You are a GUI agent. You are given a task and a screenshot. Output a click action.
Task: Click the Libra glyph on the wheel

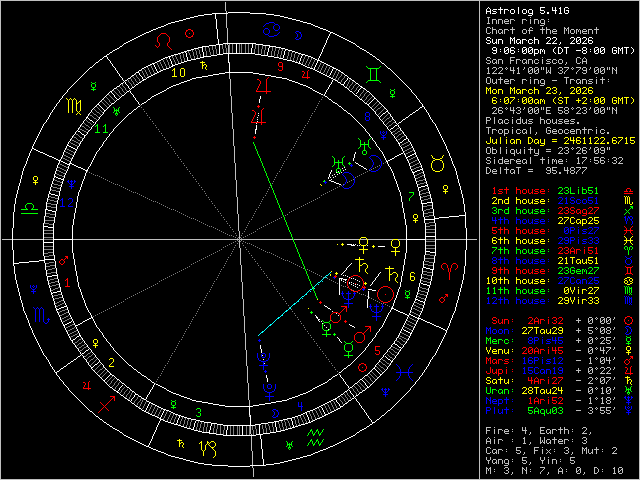(x=30, y=206)
